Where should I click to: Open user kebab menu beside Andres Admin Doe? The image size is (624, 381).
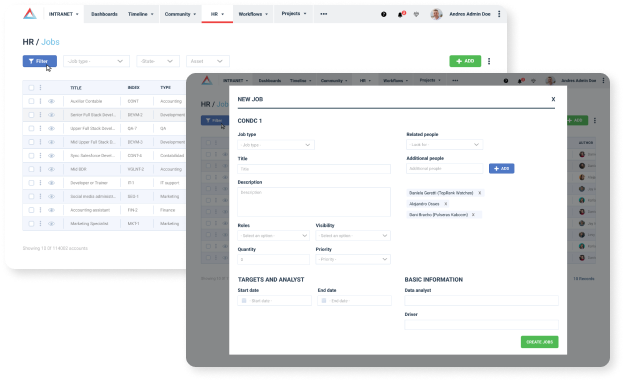point(499,14)
